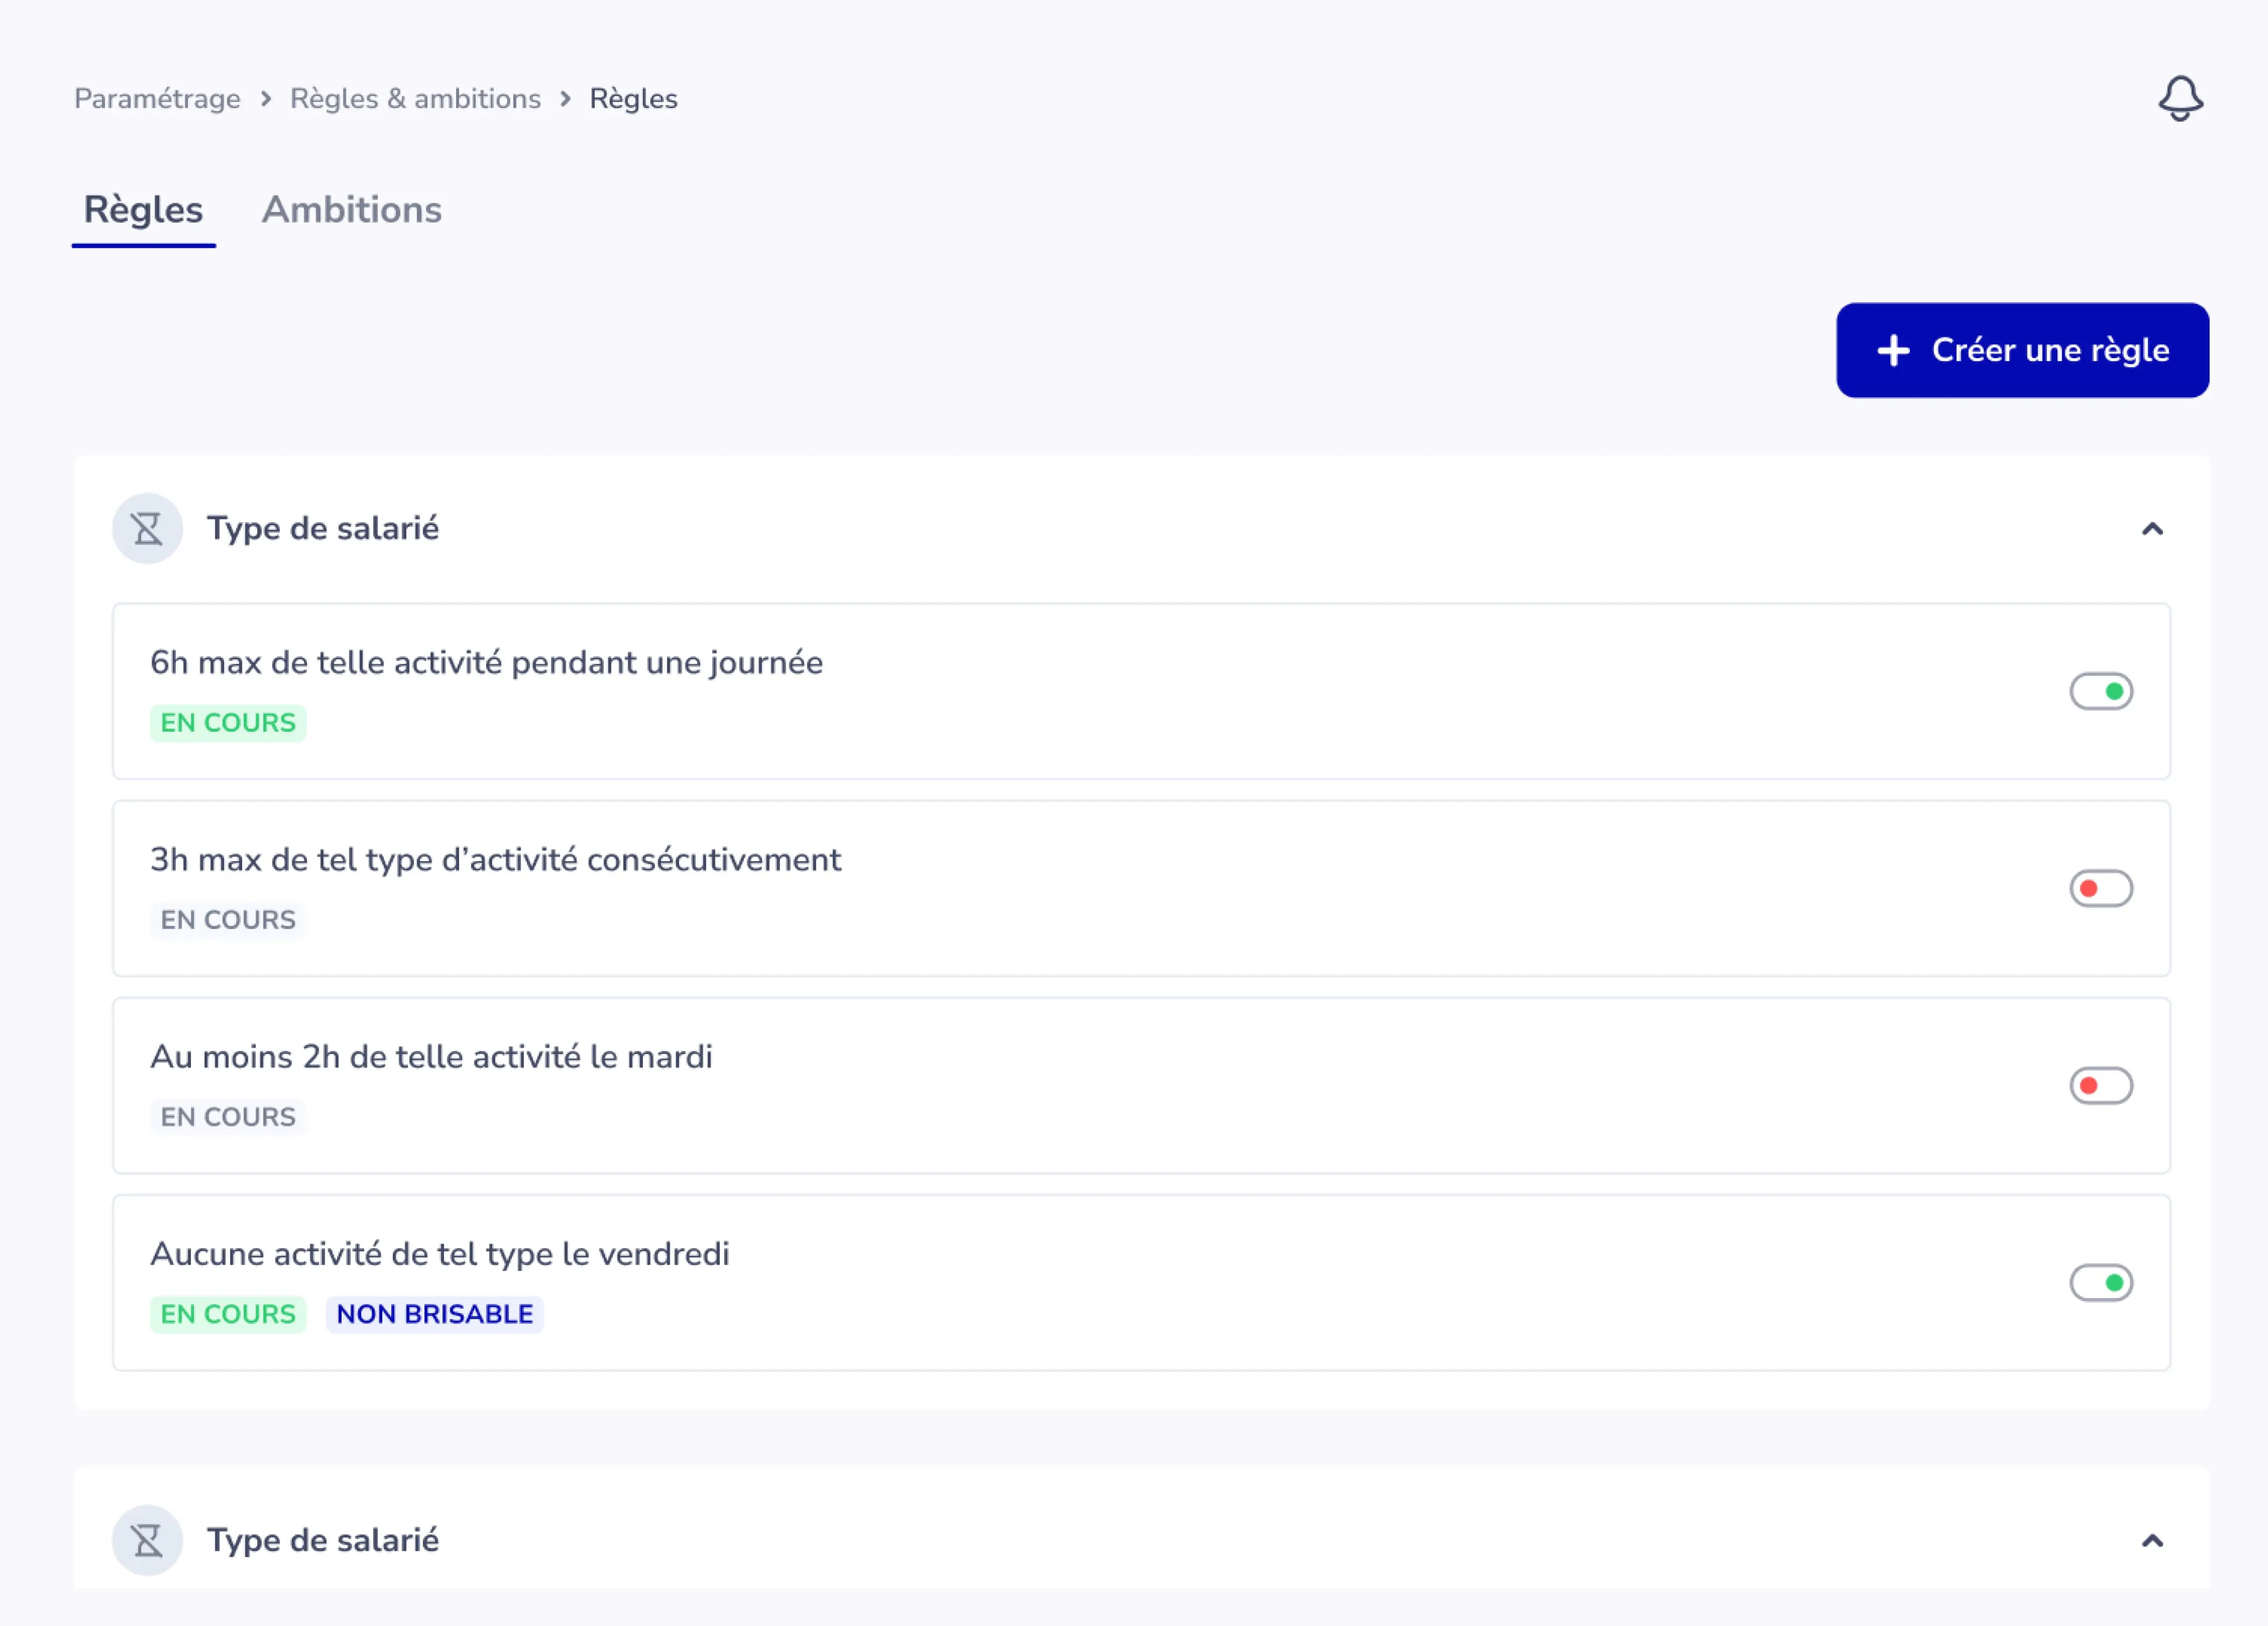2268x1626 pixels.
Task: Enable the 3h max consécutivement rule toggle
Action: coord(2101,888)
